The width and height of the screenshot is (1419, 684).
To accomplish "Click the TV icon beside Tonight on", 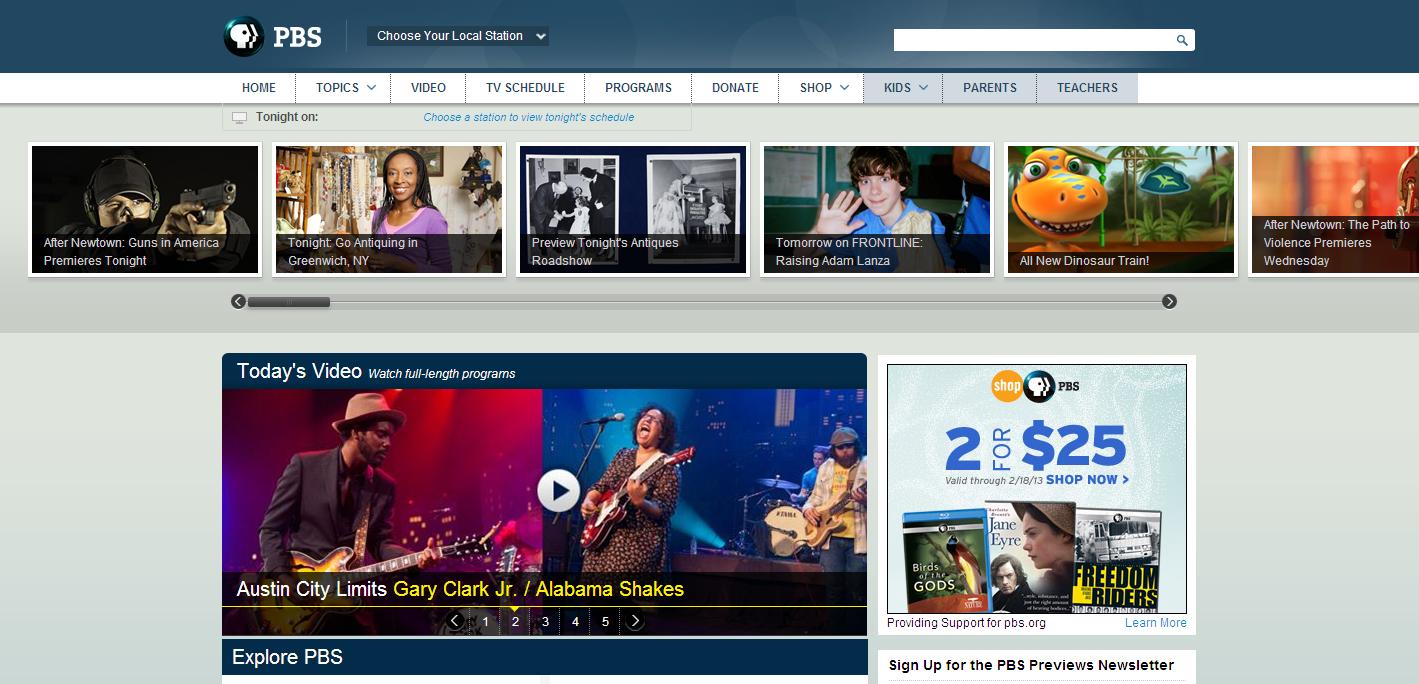I will pos(239,118).
